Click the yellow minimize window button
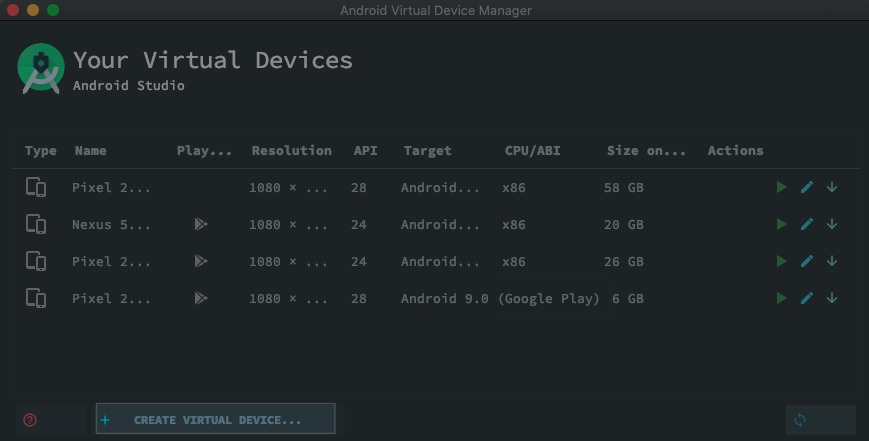The image size is (869, 441). [x=33, y=10]
